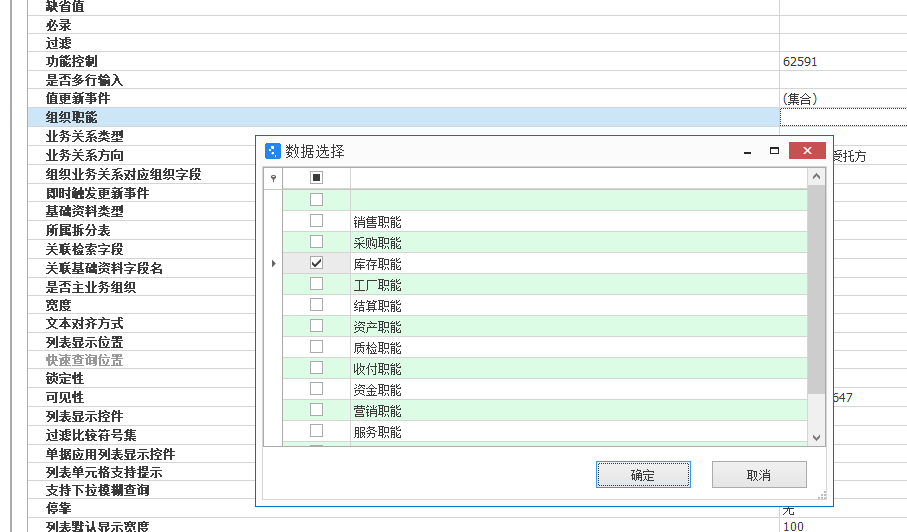Minimize the 数据选择 dialog
The height and width of the screenshot is (532, 907).
pos(746,151)
